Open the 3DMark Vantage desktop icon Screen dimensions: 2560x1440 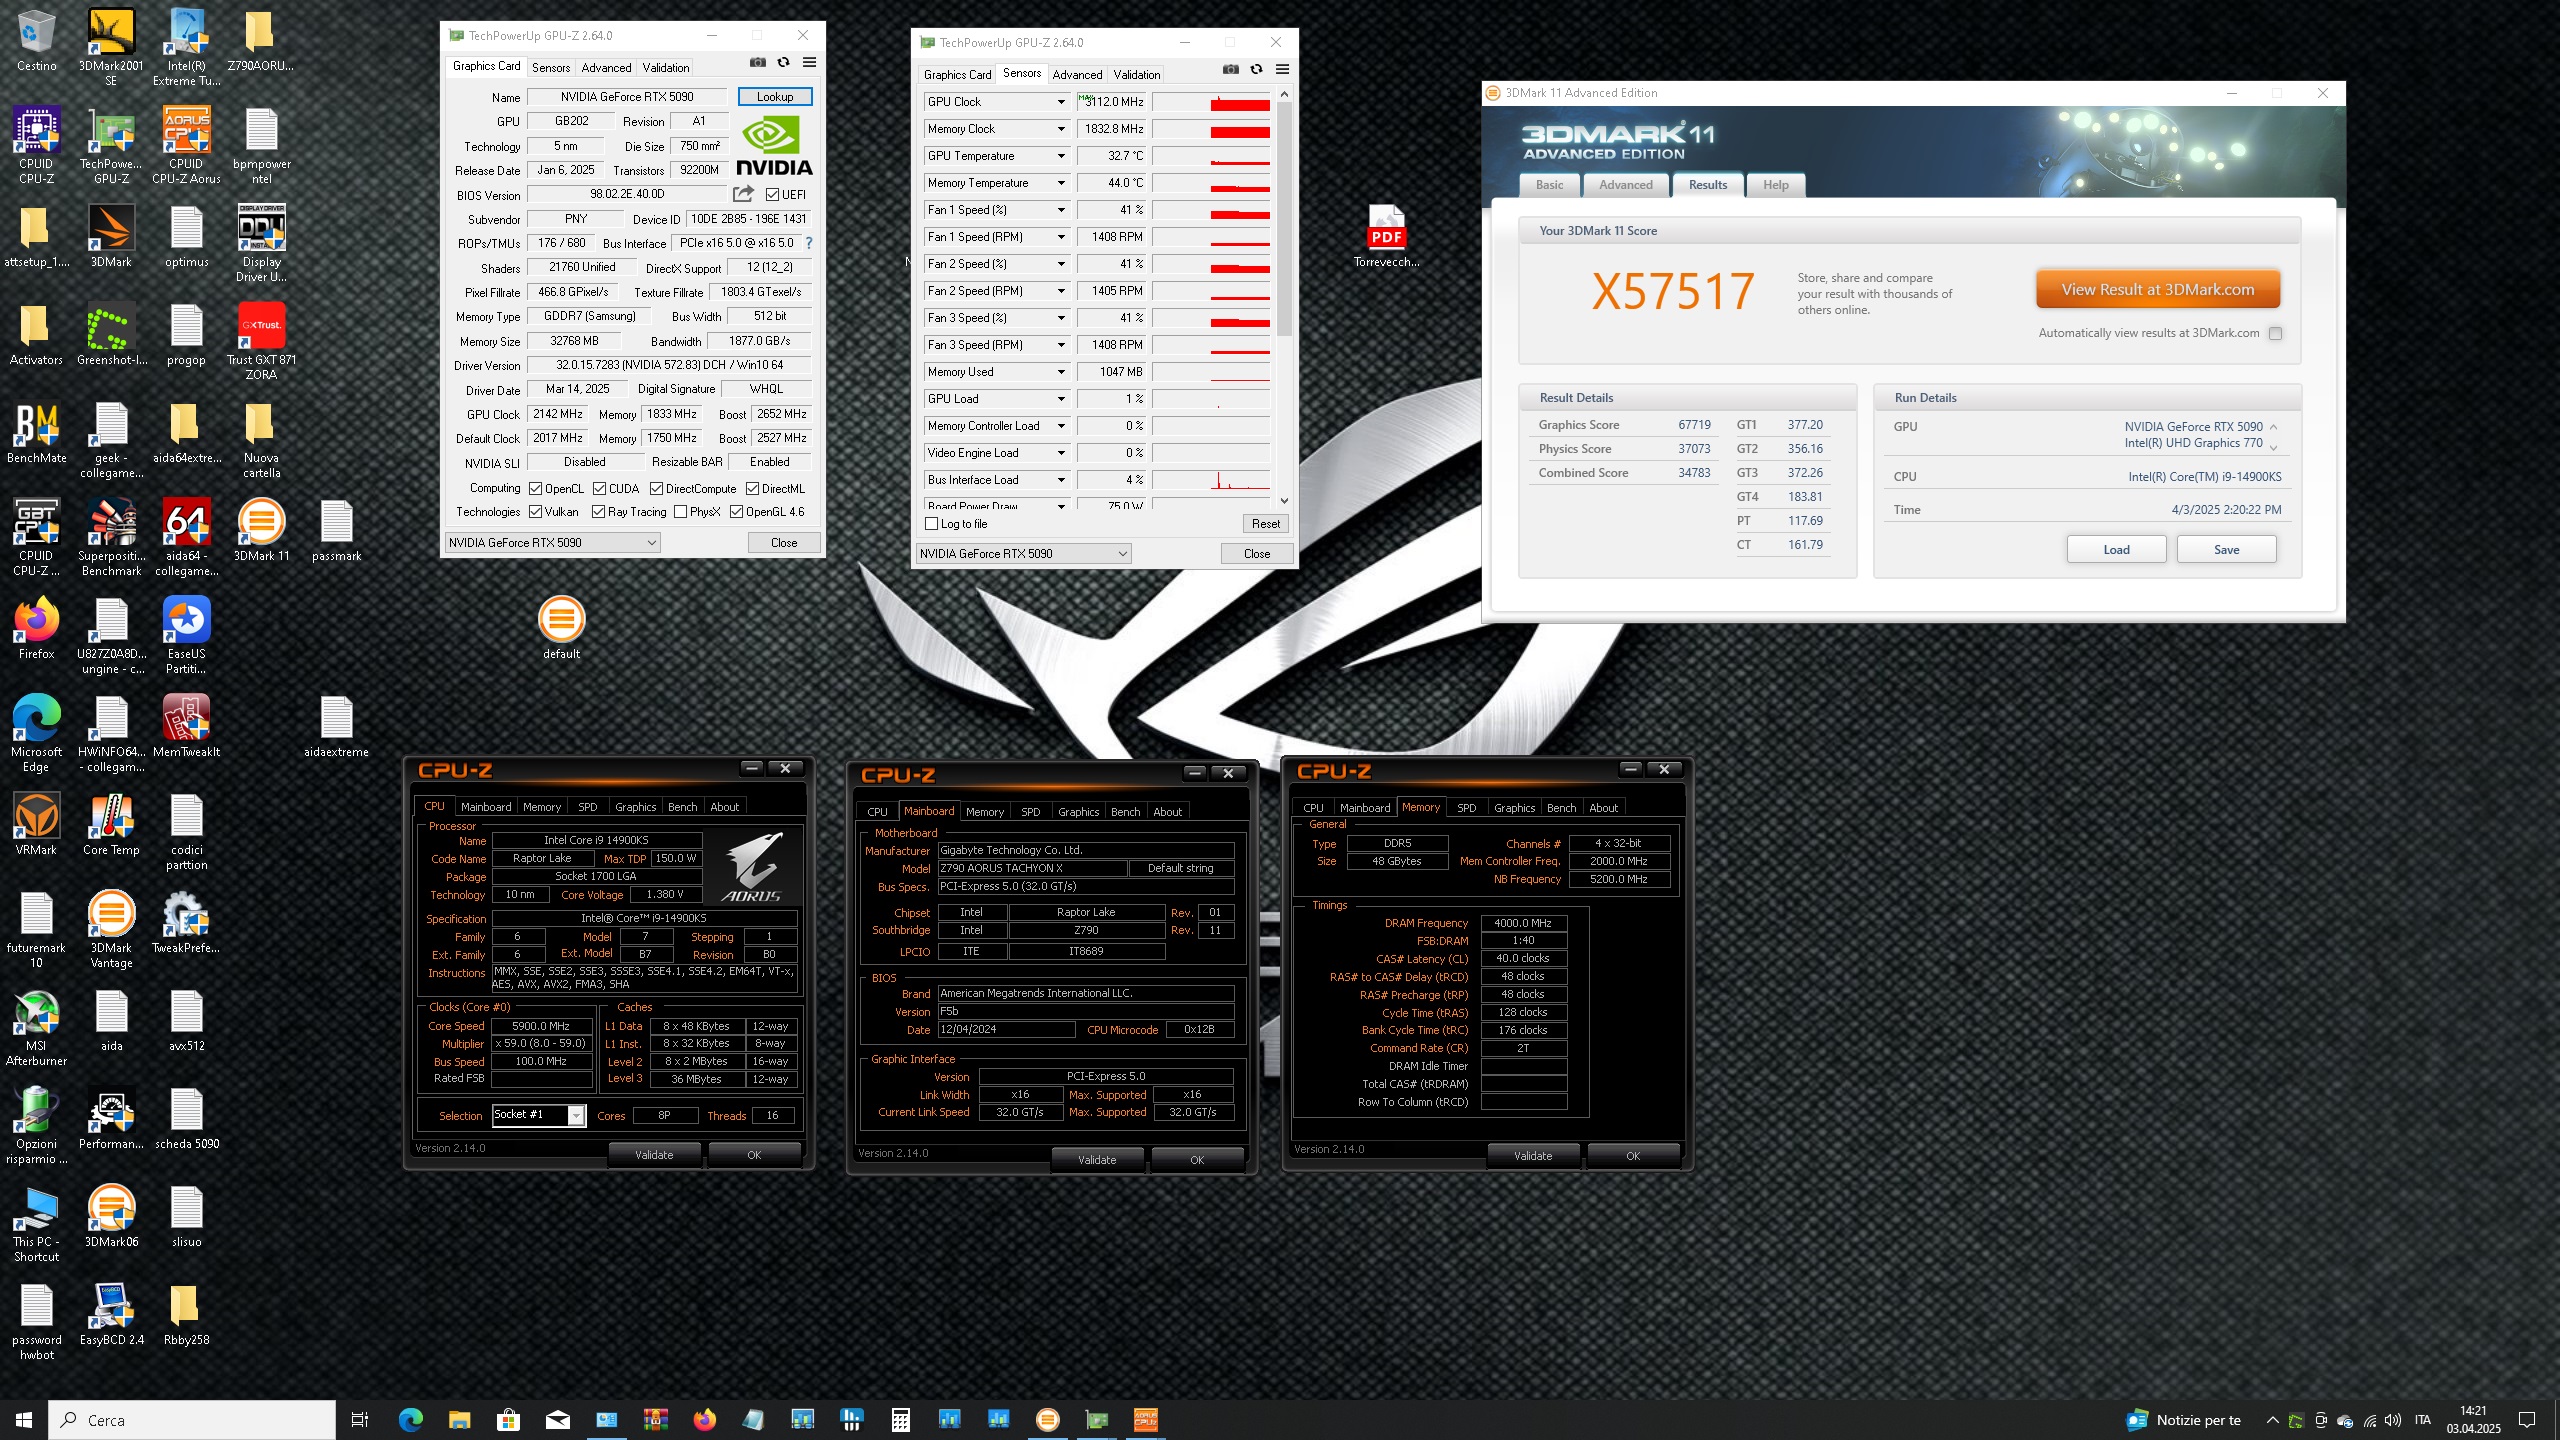pos(111,929)
